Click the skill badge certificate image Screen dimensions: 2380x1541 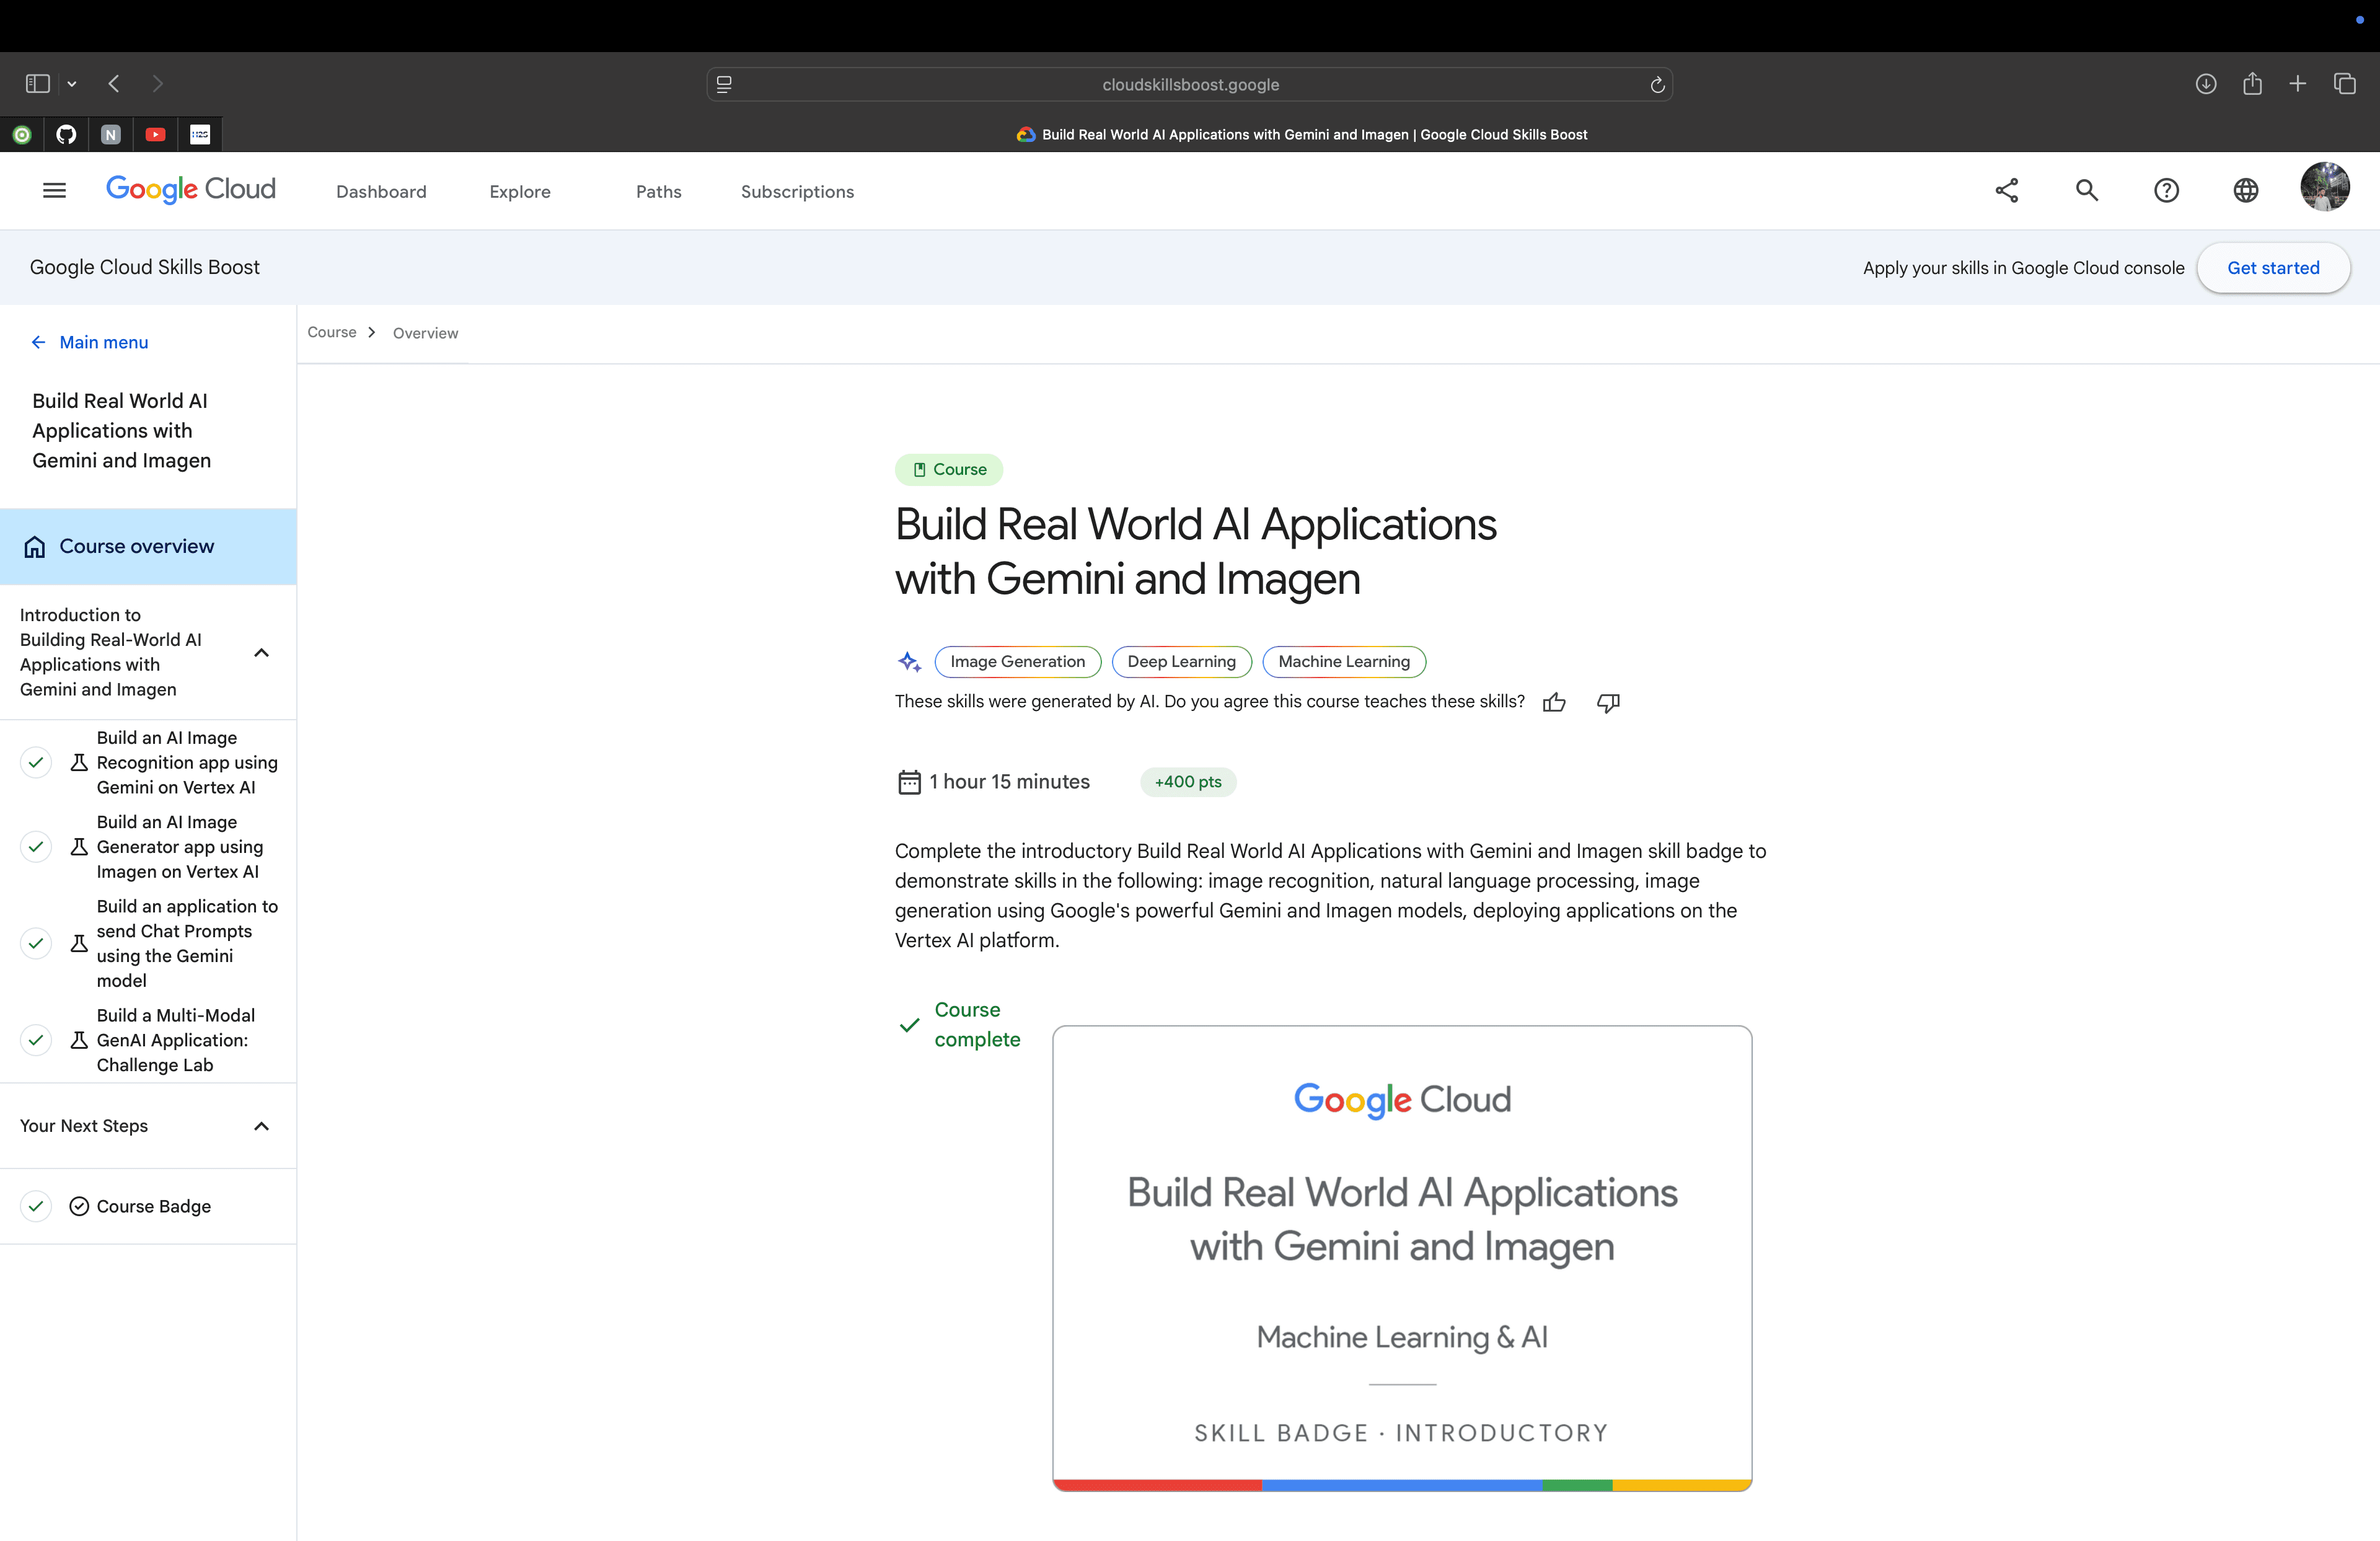1402,1258
